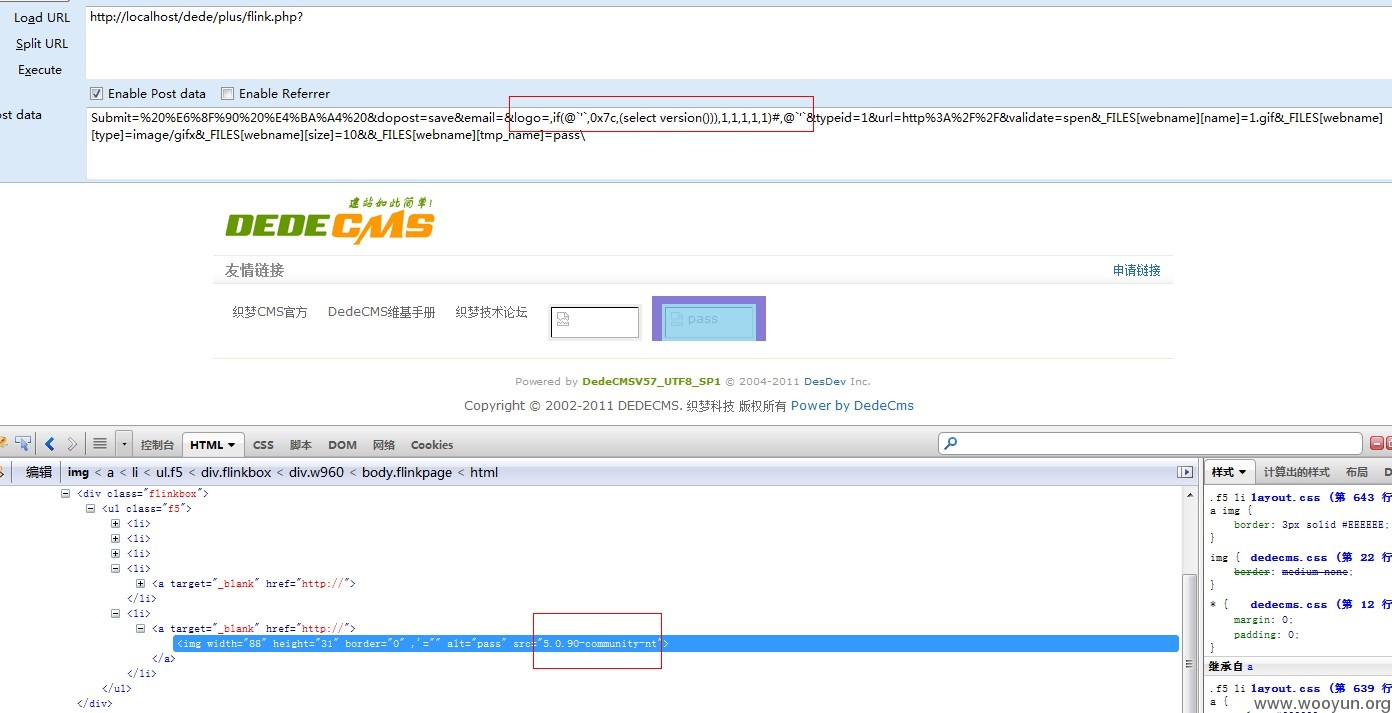
Task: Open the 申请链接 link
Action: pyautogui.click(x=1137, y=270)
